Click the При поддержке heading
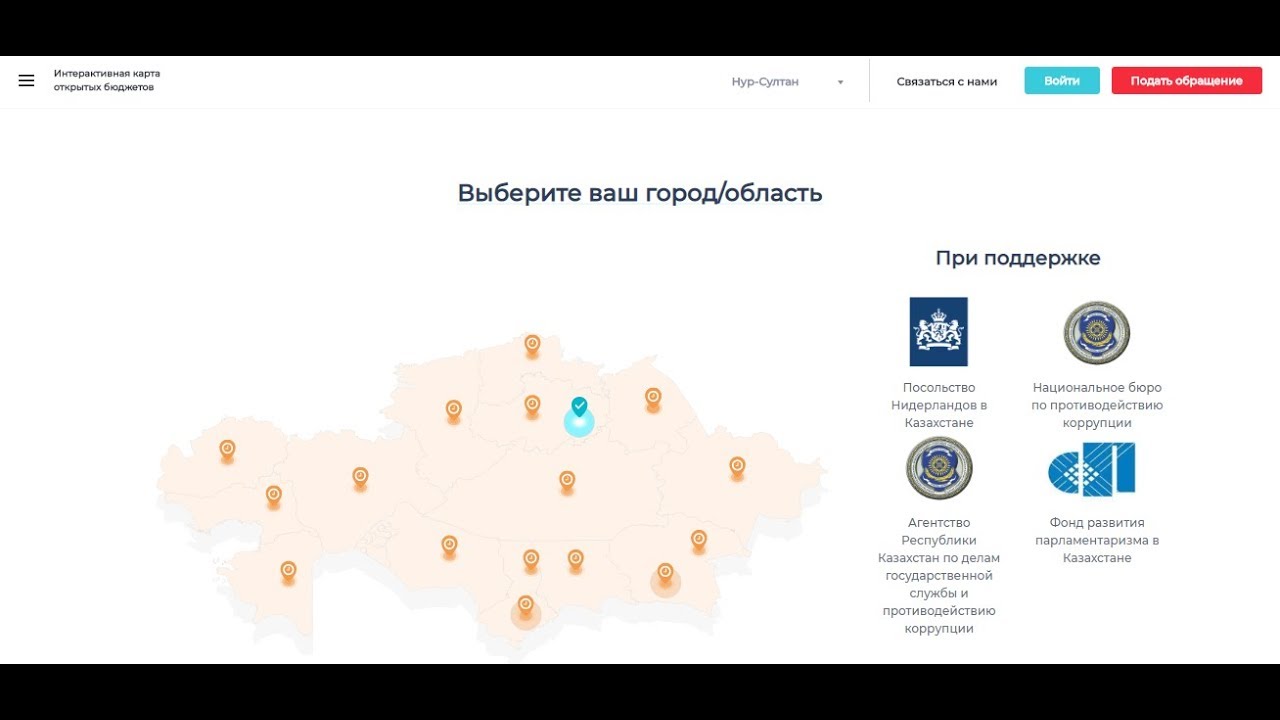Screen dimensions: 1280x720 [1018, 258]
